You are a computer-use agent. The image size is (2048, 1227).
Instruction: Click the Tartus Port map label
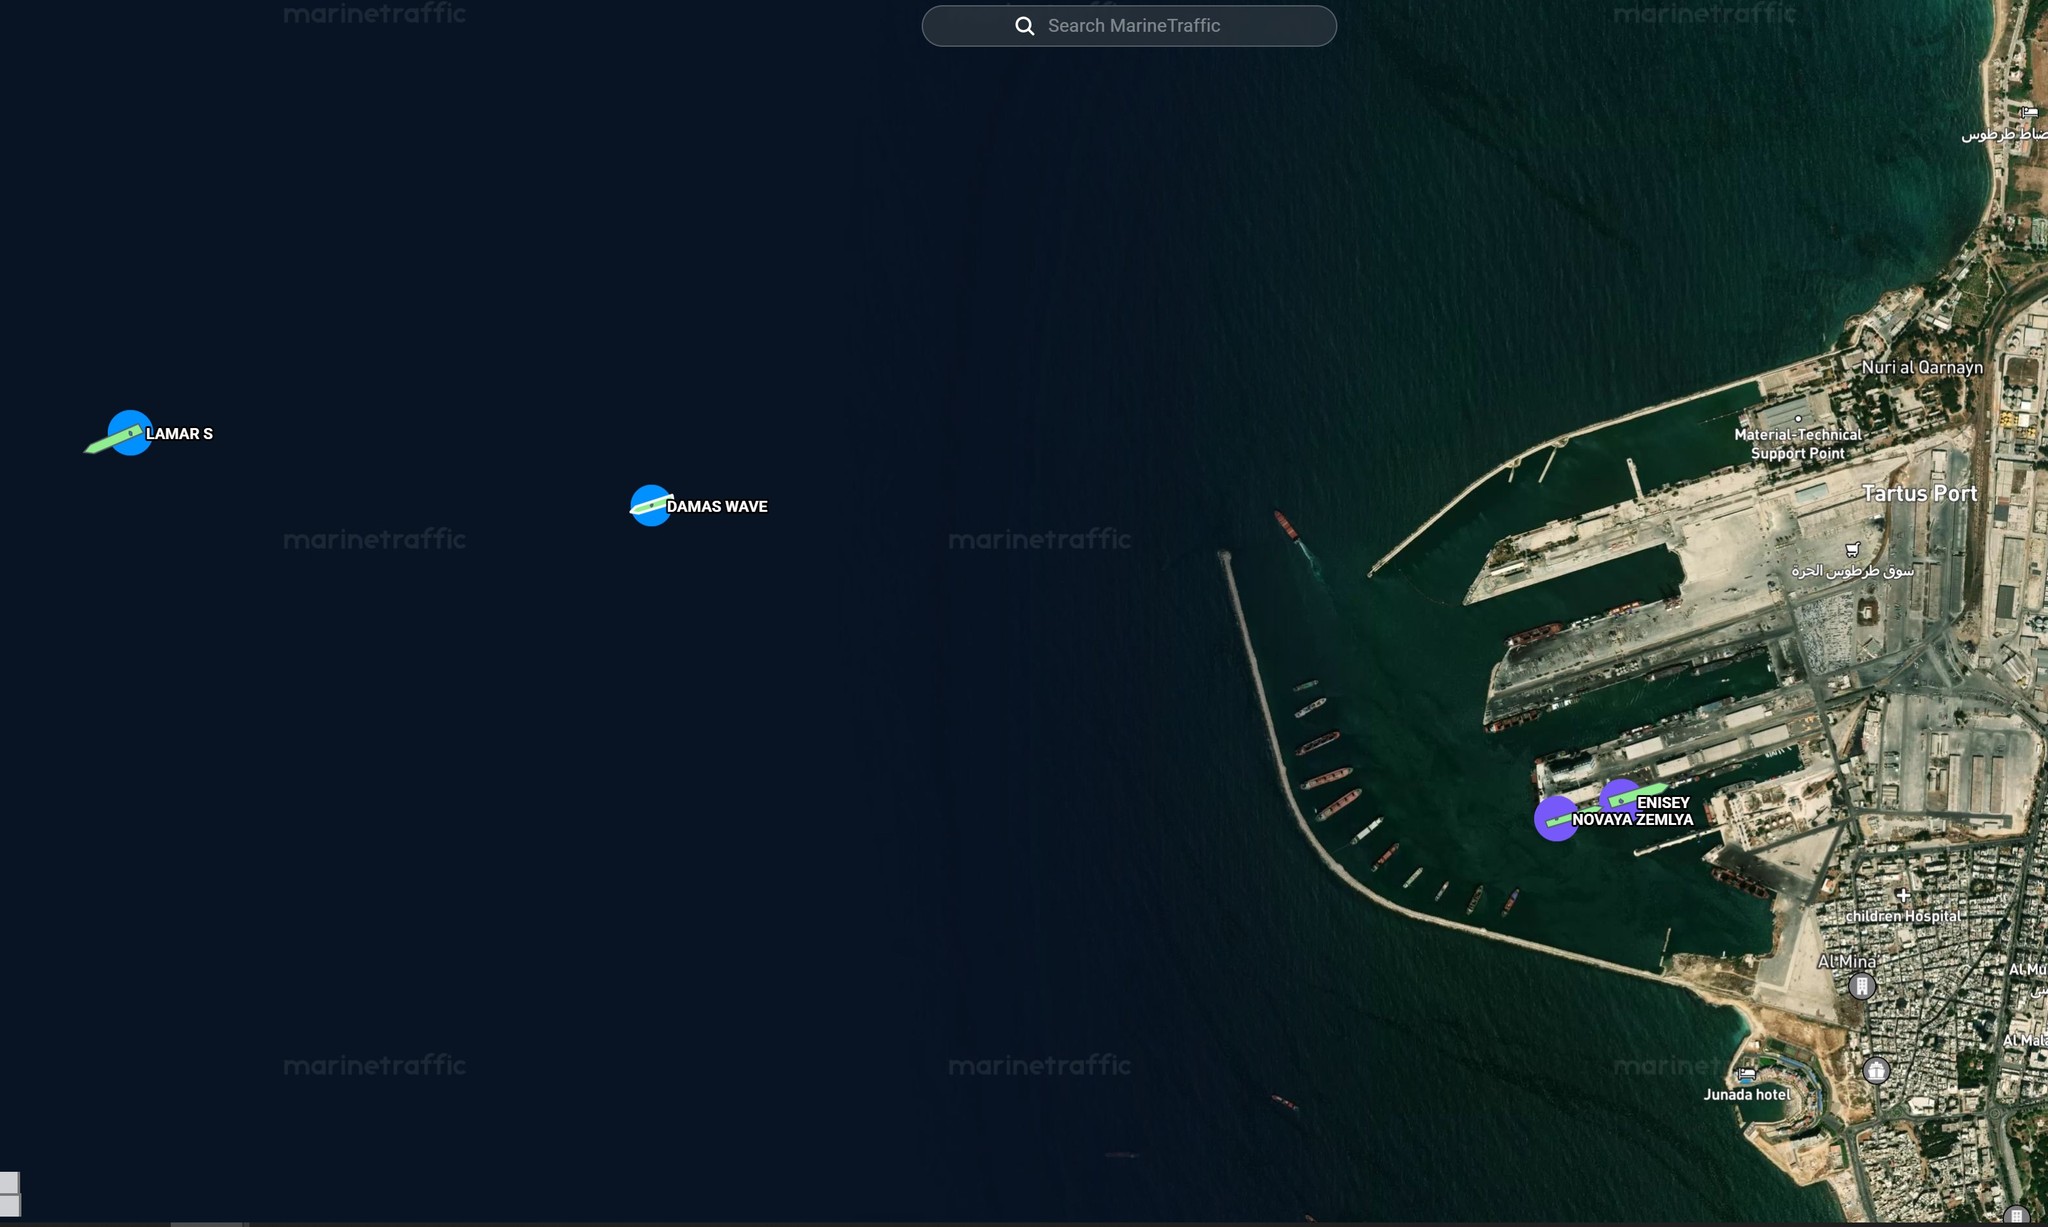click(1919, 493)
